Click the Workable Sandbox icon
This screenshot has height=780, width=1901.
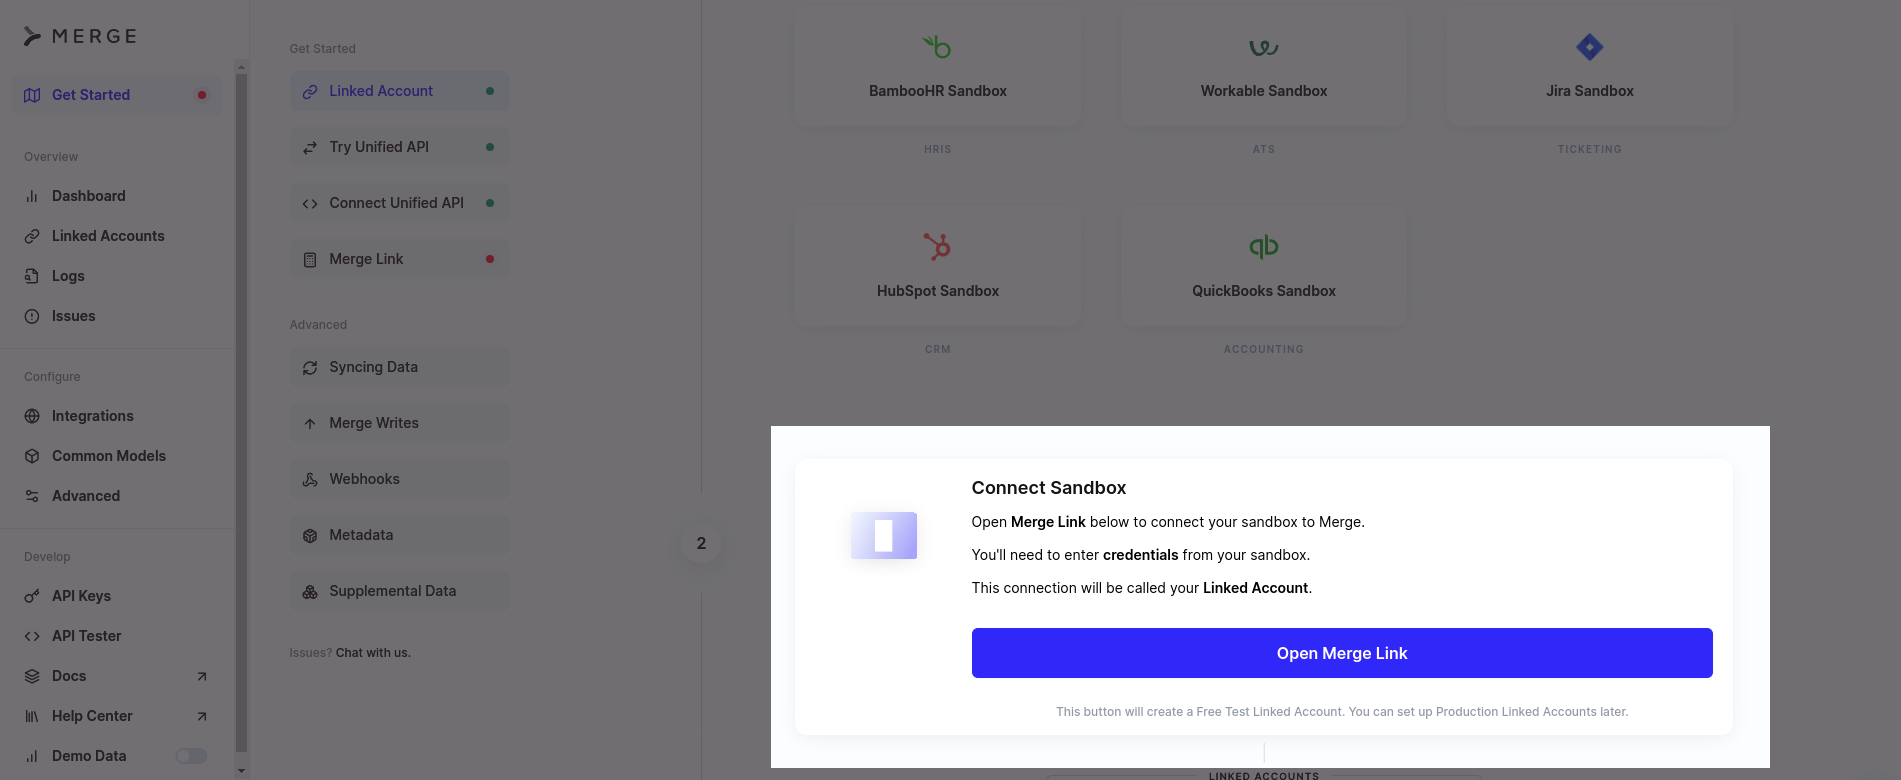tap(1263, 46)
